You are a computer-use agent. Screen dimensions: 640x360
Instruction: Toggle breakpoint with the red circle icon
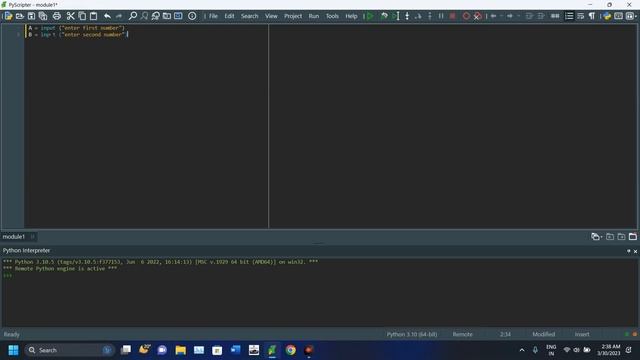(466, 16)
